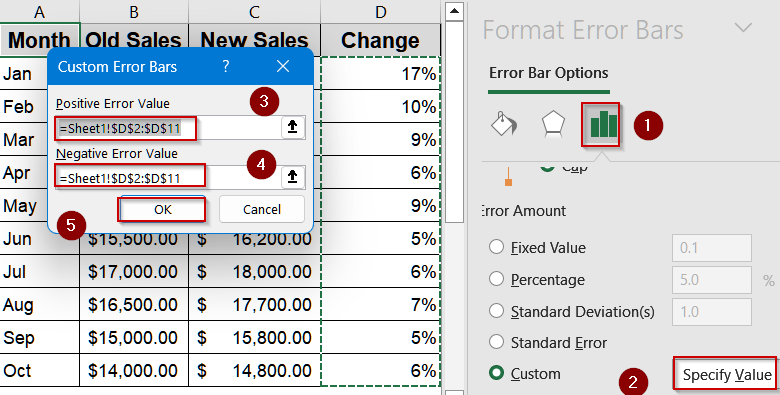The height and width of the screenshot is (395, 780).
Task: Click the $14,000.00 Old Sales cell
Action: [134, 370]
